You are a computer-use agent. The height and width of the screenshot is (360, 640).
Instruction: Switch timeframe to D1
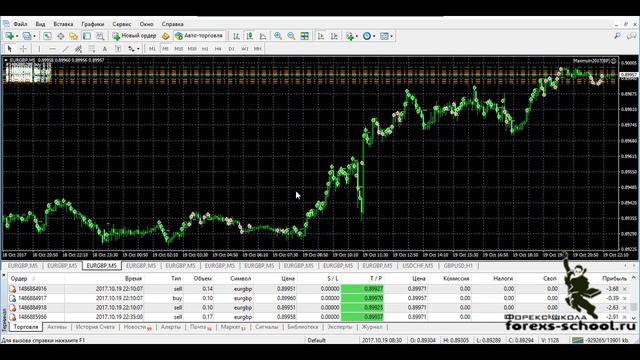tap(231, 49)
